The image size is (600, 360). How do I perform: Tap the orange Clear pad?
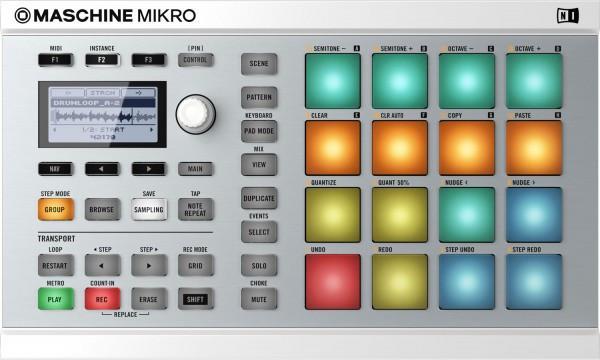[x=333, y=148]
